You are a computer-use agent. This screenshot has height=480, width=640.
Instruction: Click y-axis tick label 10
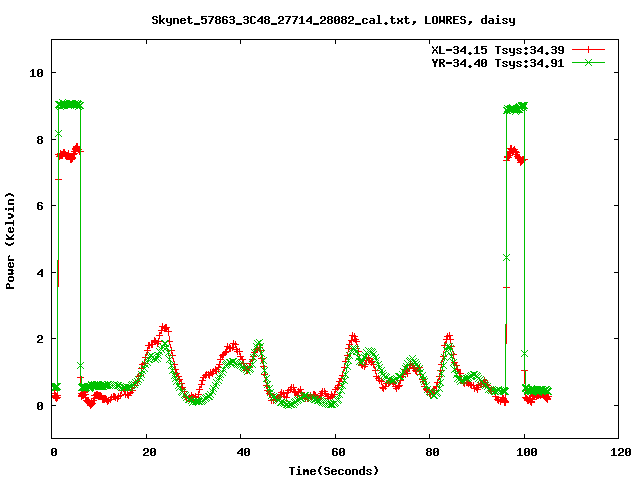pos(36,73)
